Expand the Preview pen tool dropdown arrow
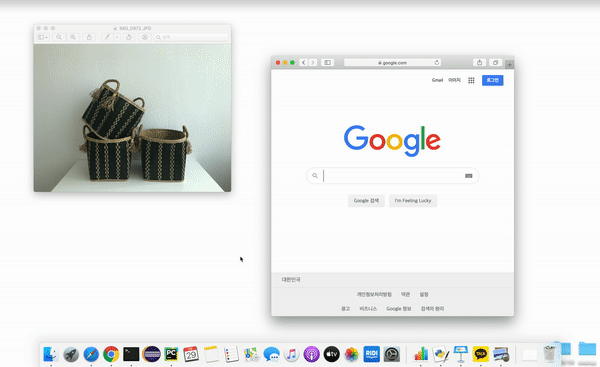The image size is (600, 367). click(117, 37)
